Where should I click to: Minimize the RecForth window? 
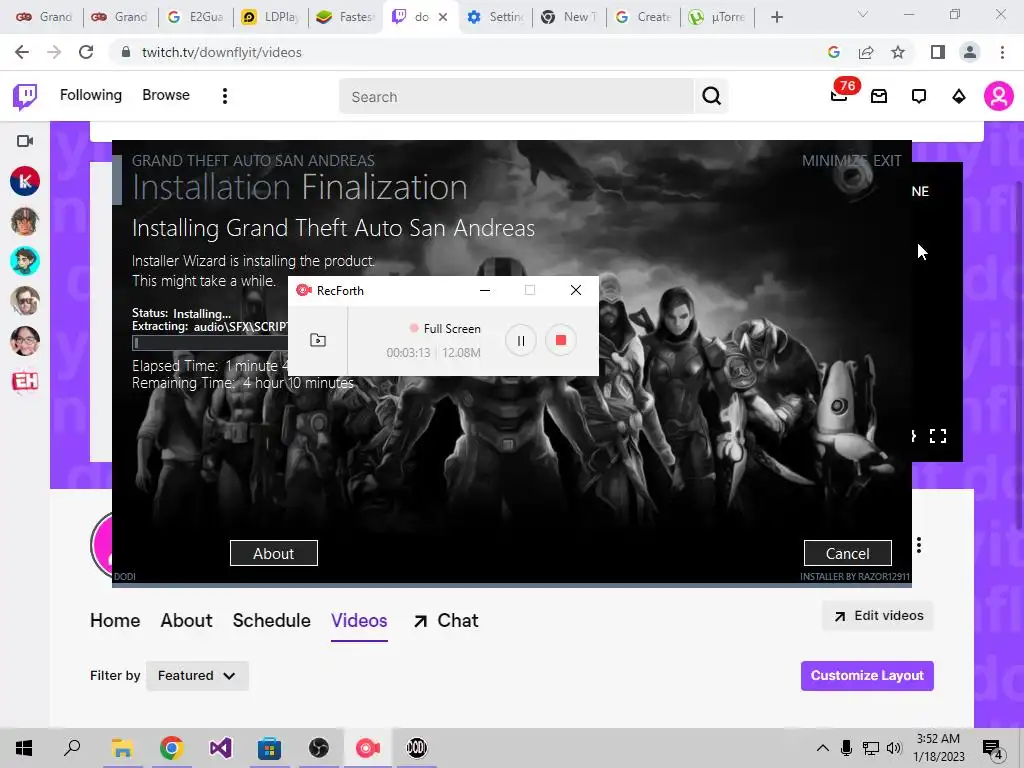click(485, 290)
